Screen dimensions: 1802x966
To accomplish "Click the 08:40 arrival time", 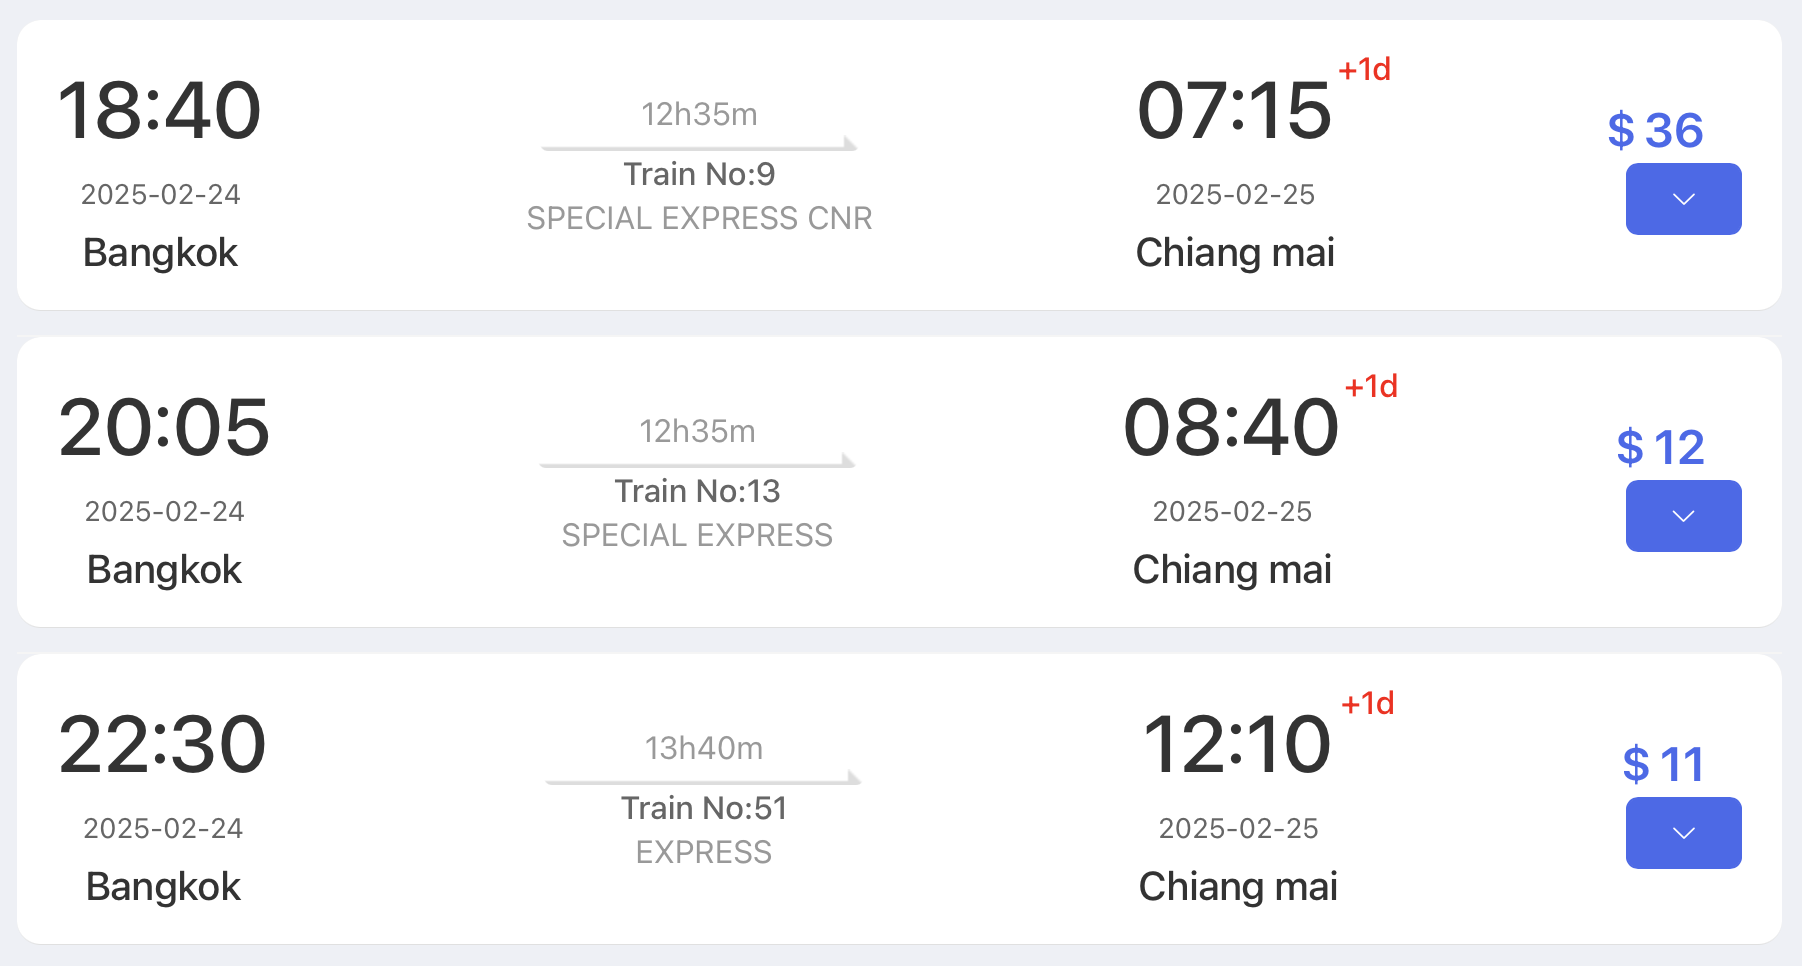I will pyautogui.click(x=1231, y=428).
